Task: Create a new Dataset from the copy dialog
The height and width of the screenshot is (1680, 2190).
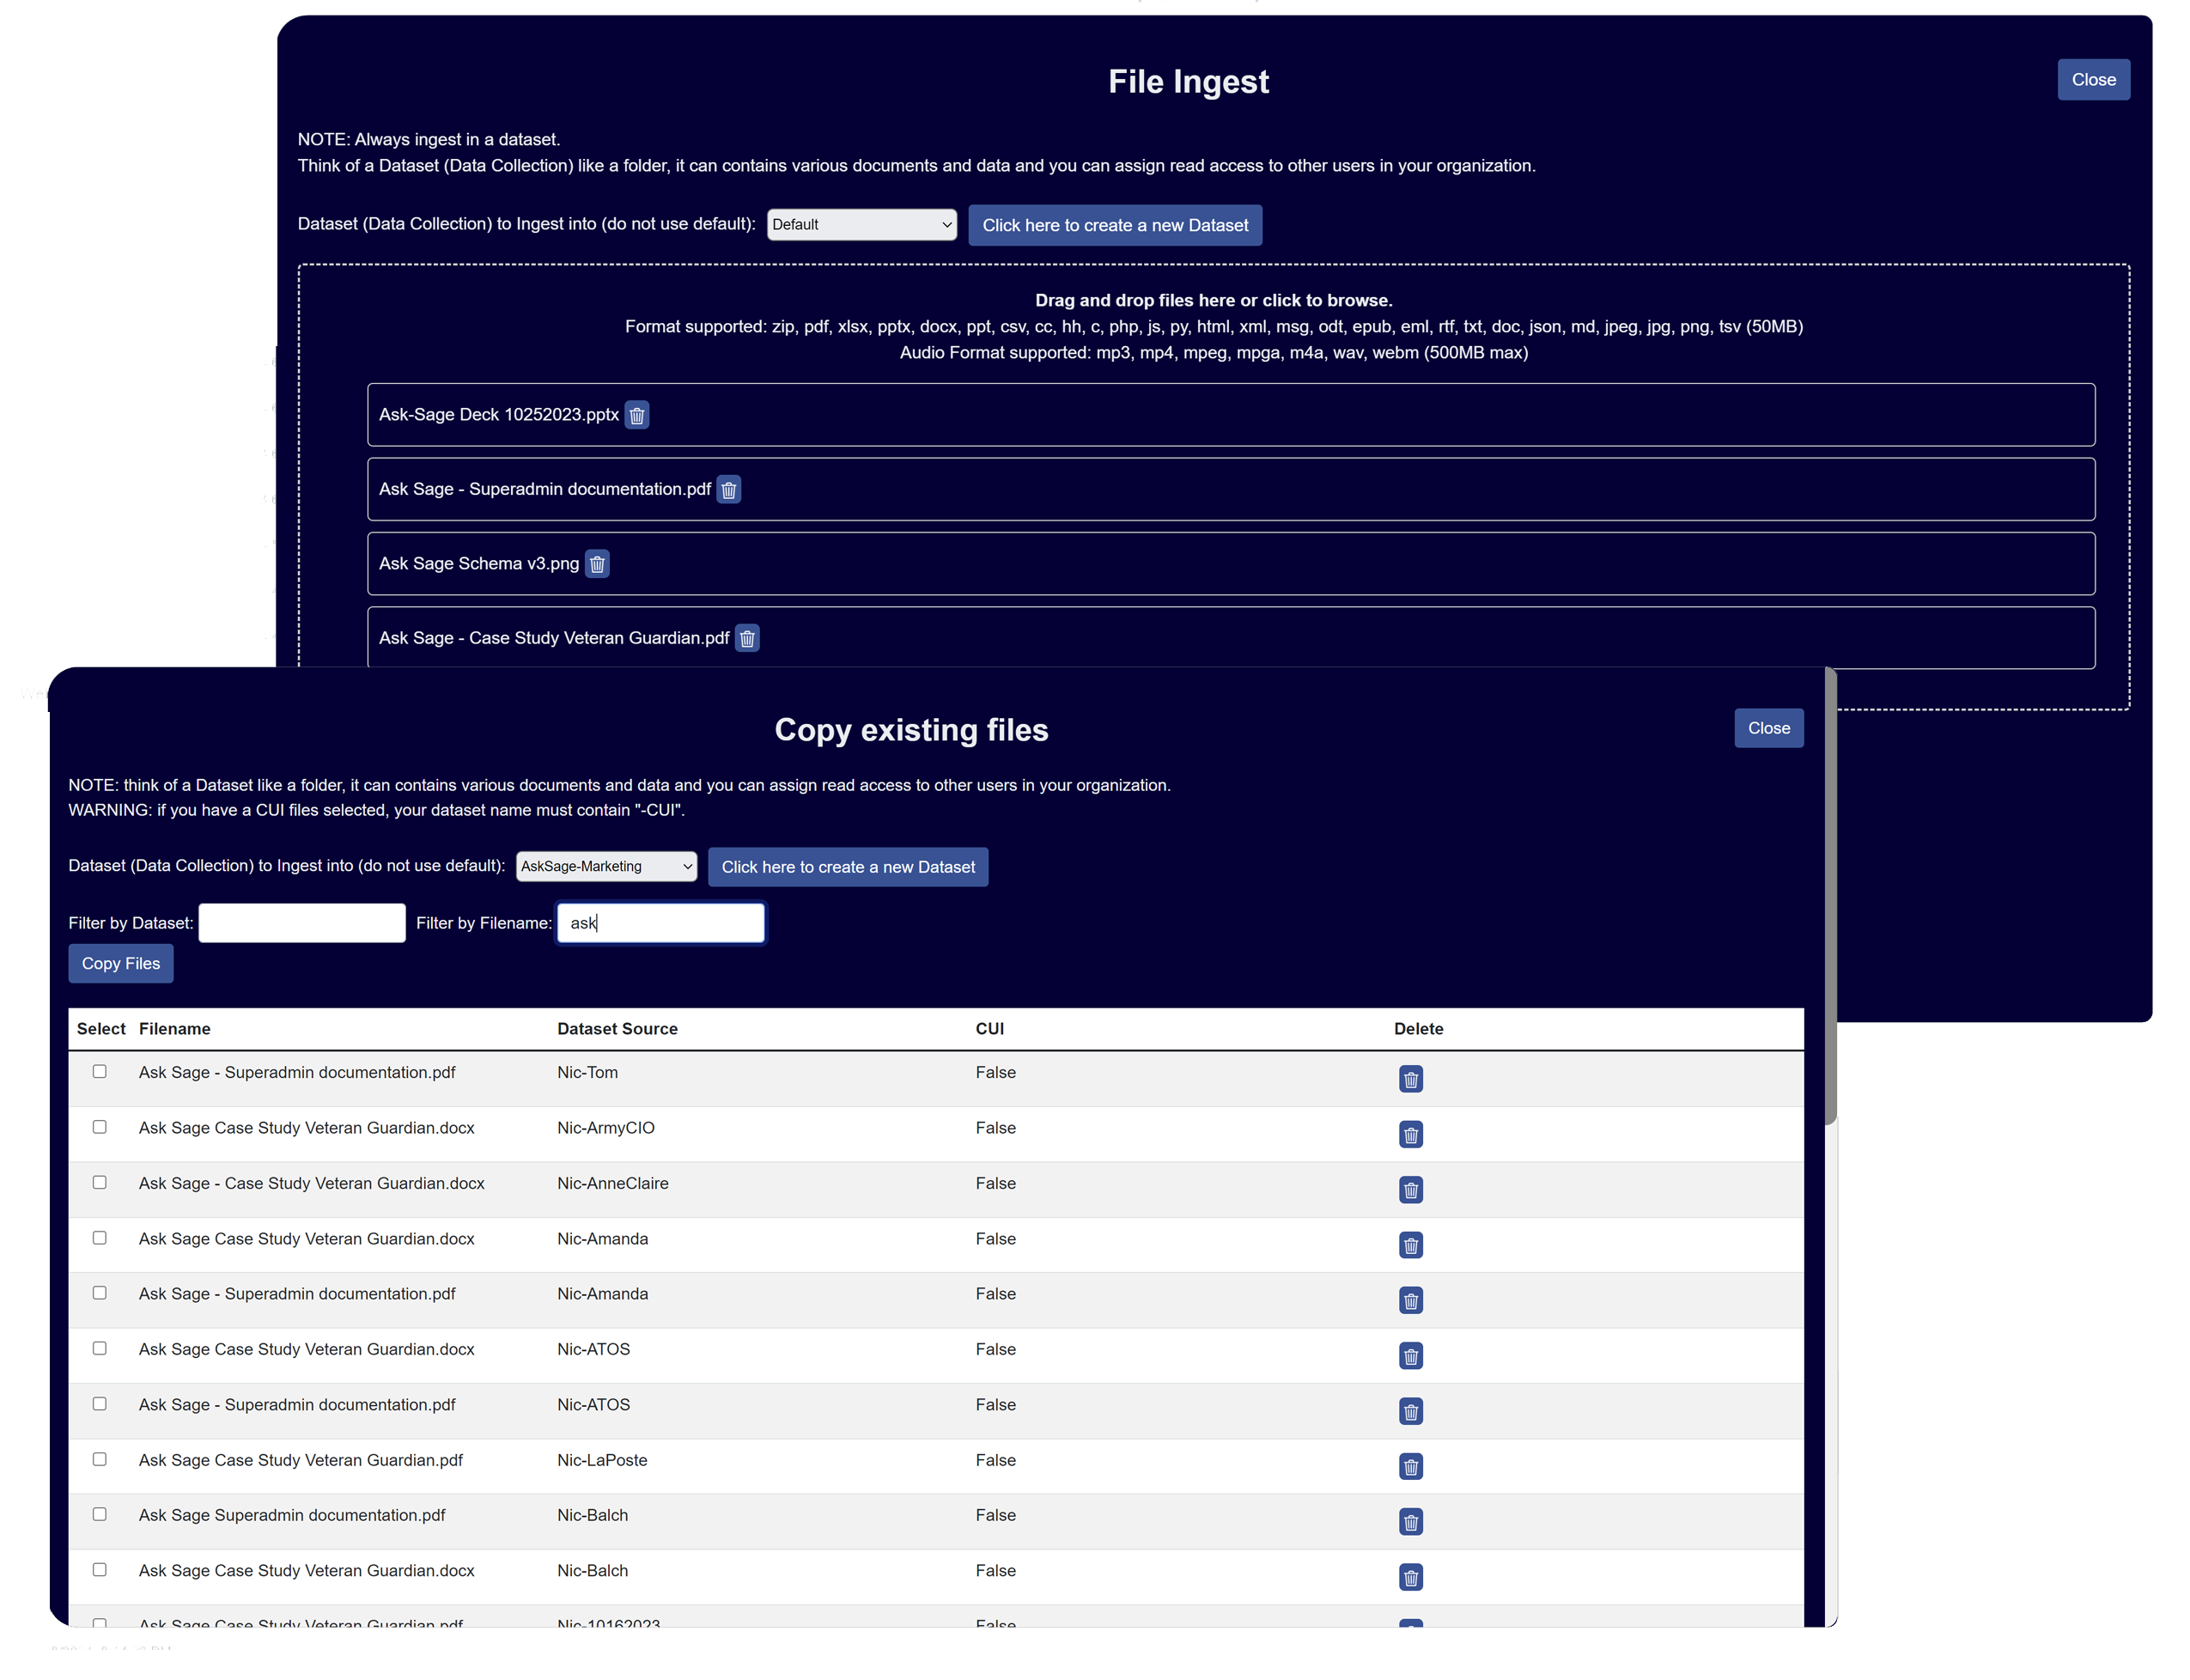Action: (847, 866)
